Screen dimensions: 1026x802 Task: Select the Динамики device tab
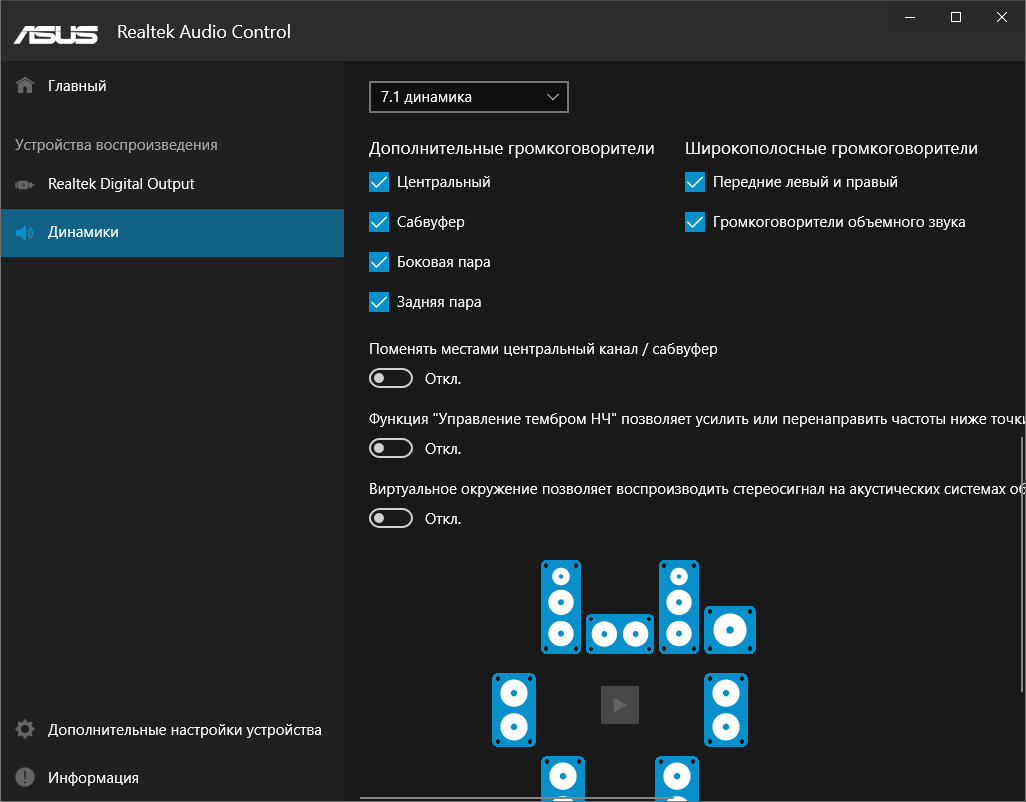pos(172,232)
